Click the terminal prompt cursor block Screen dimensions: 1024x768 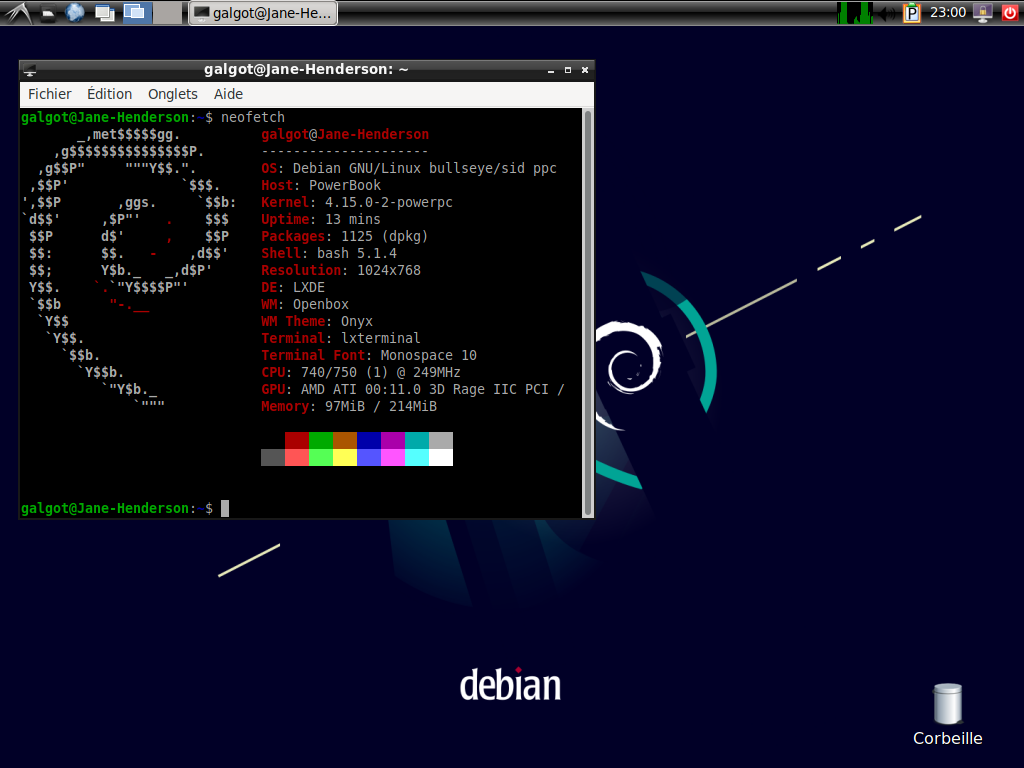[225, 508]
